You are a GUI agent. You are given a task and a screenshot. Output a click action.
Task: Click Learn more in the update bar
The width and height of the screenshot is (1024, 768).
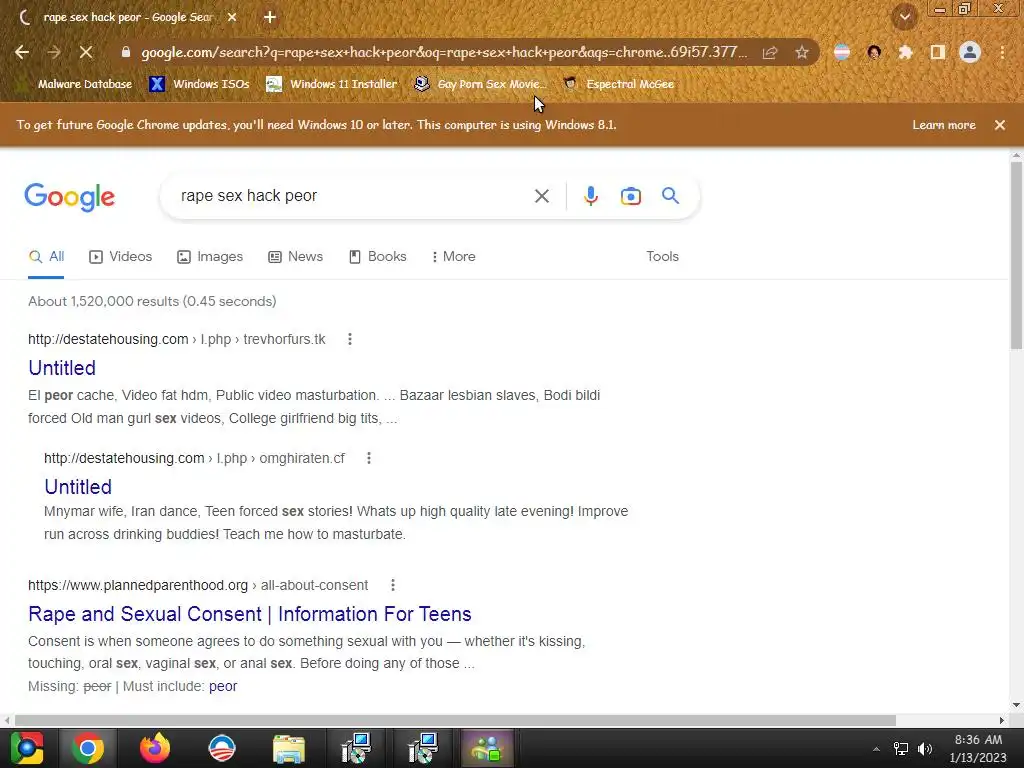[x=944, y=125]
